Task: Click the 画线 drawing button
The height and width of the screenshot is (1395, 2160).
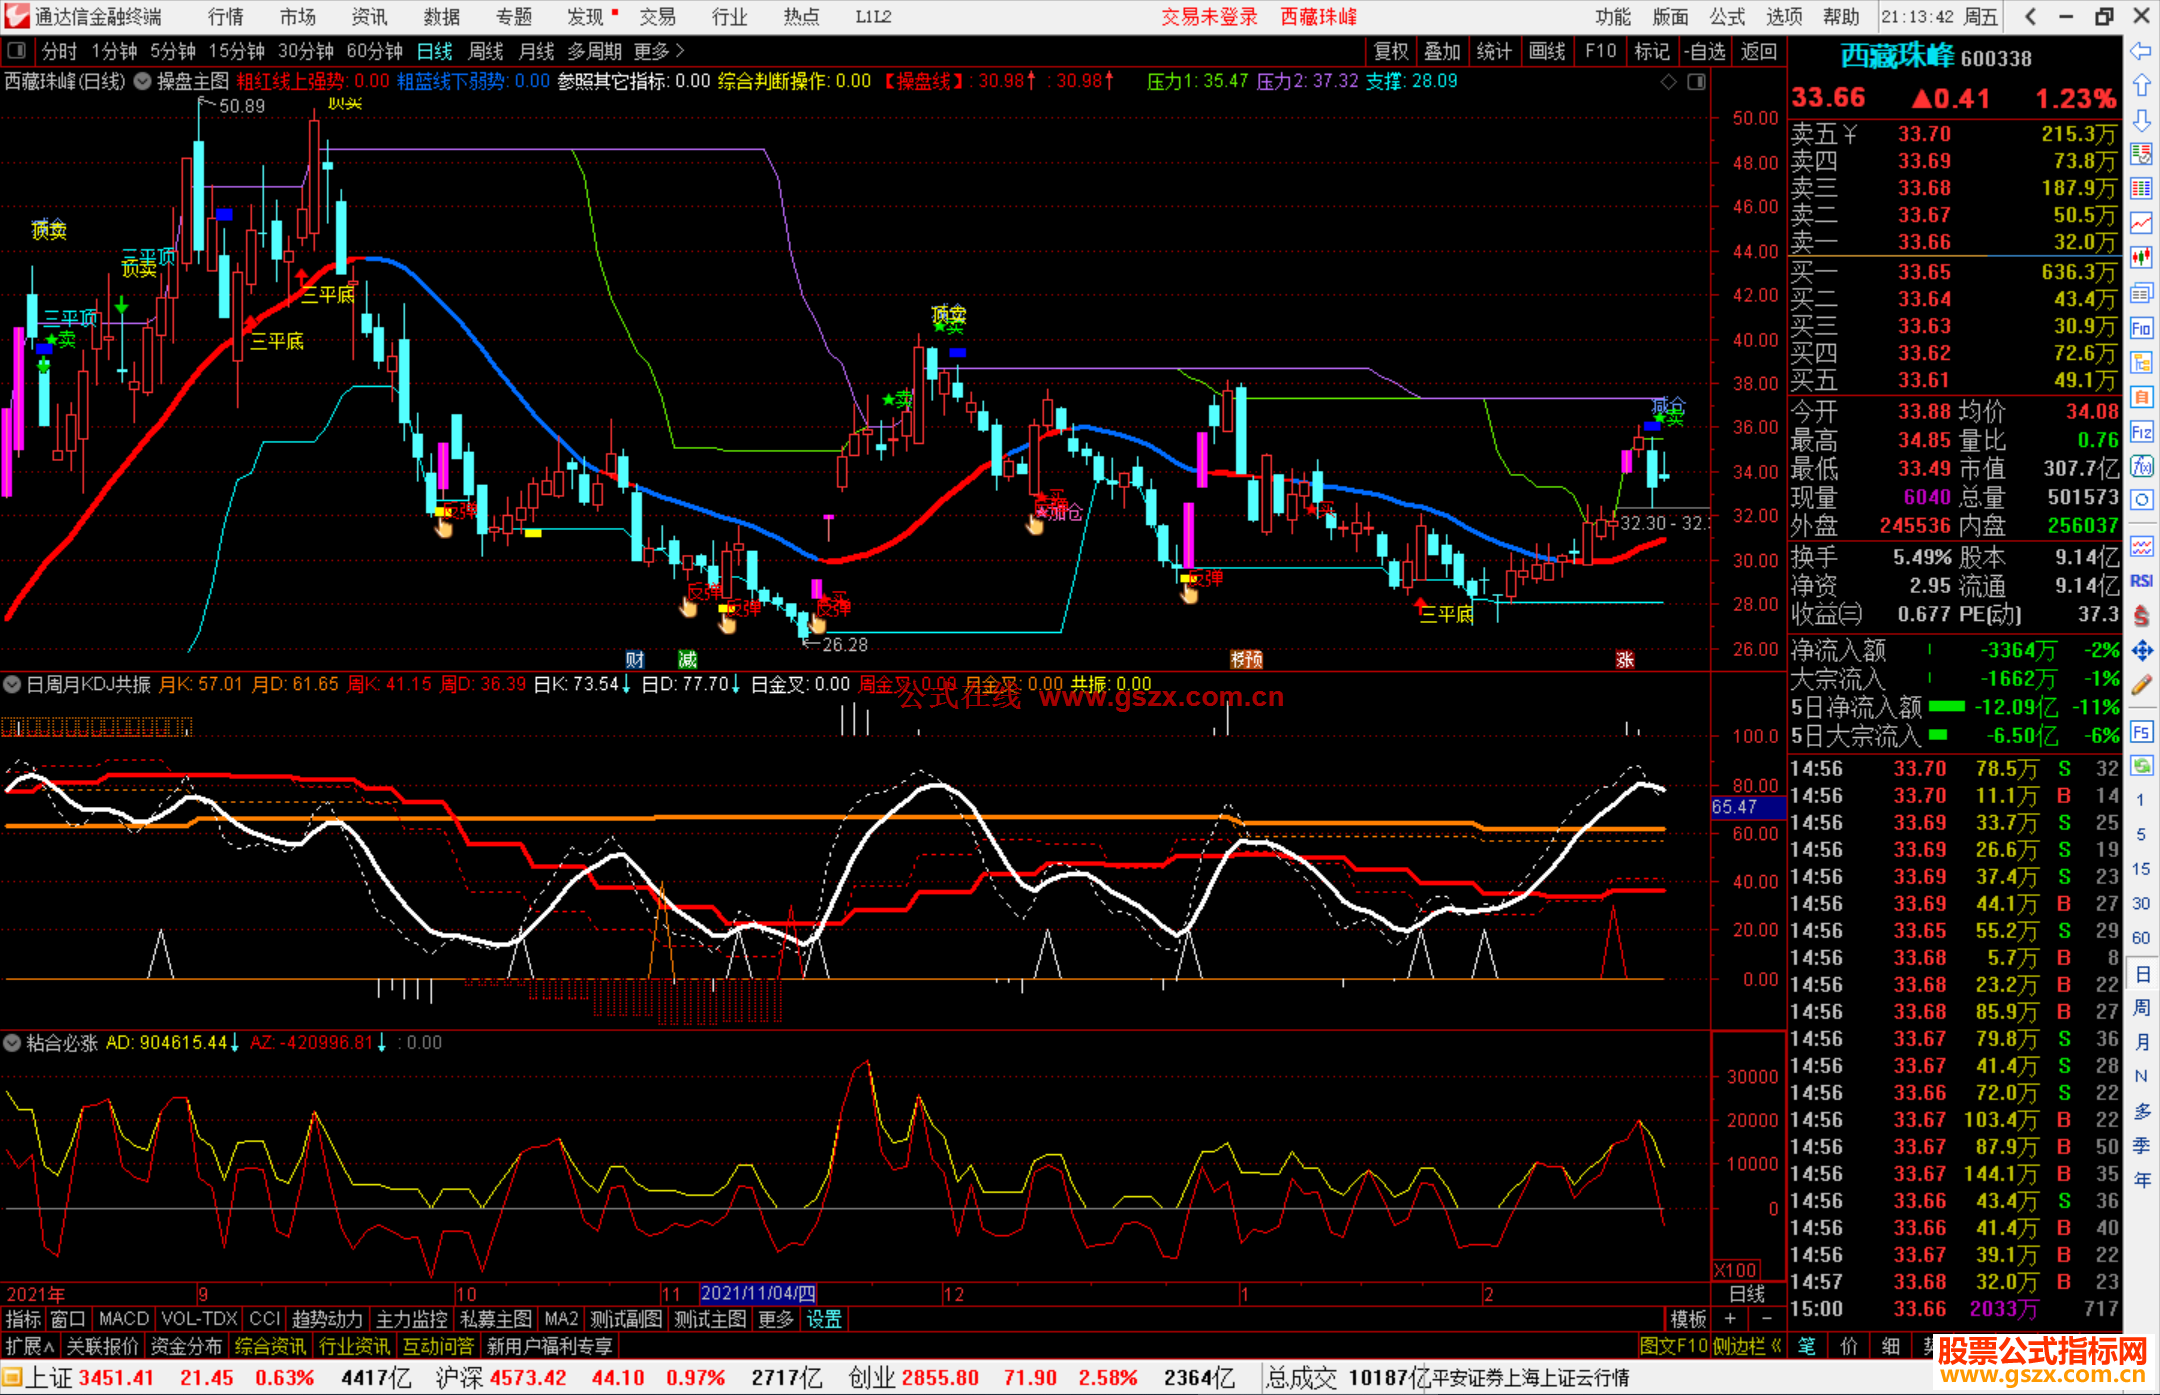Action: [x=1547, y=51]
